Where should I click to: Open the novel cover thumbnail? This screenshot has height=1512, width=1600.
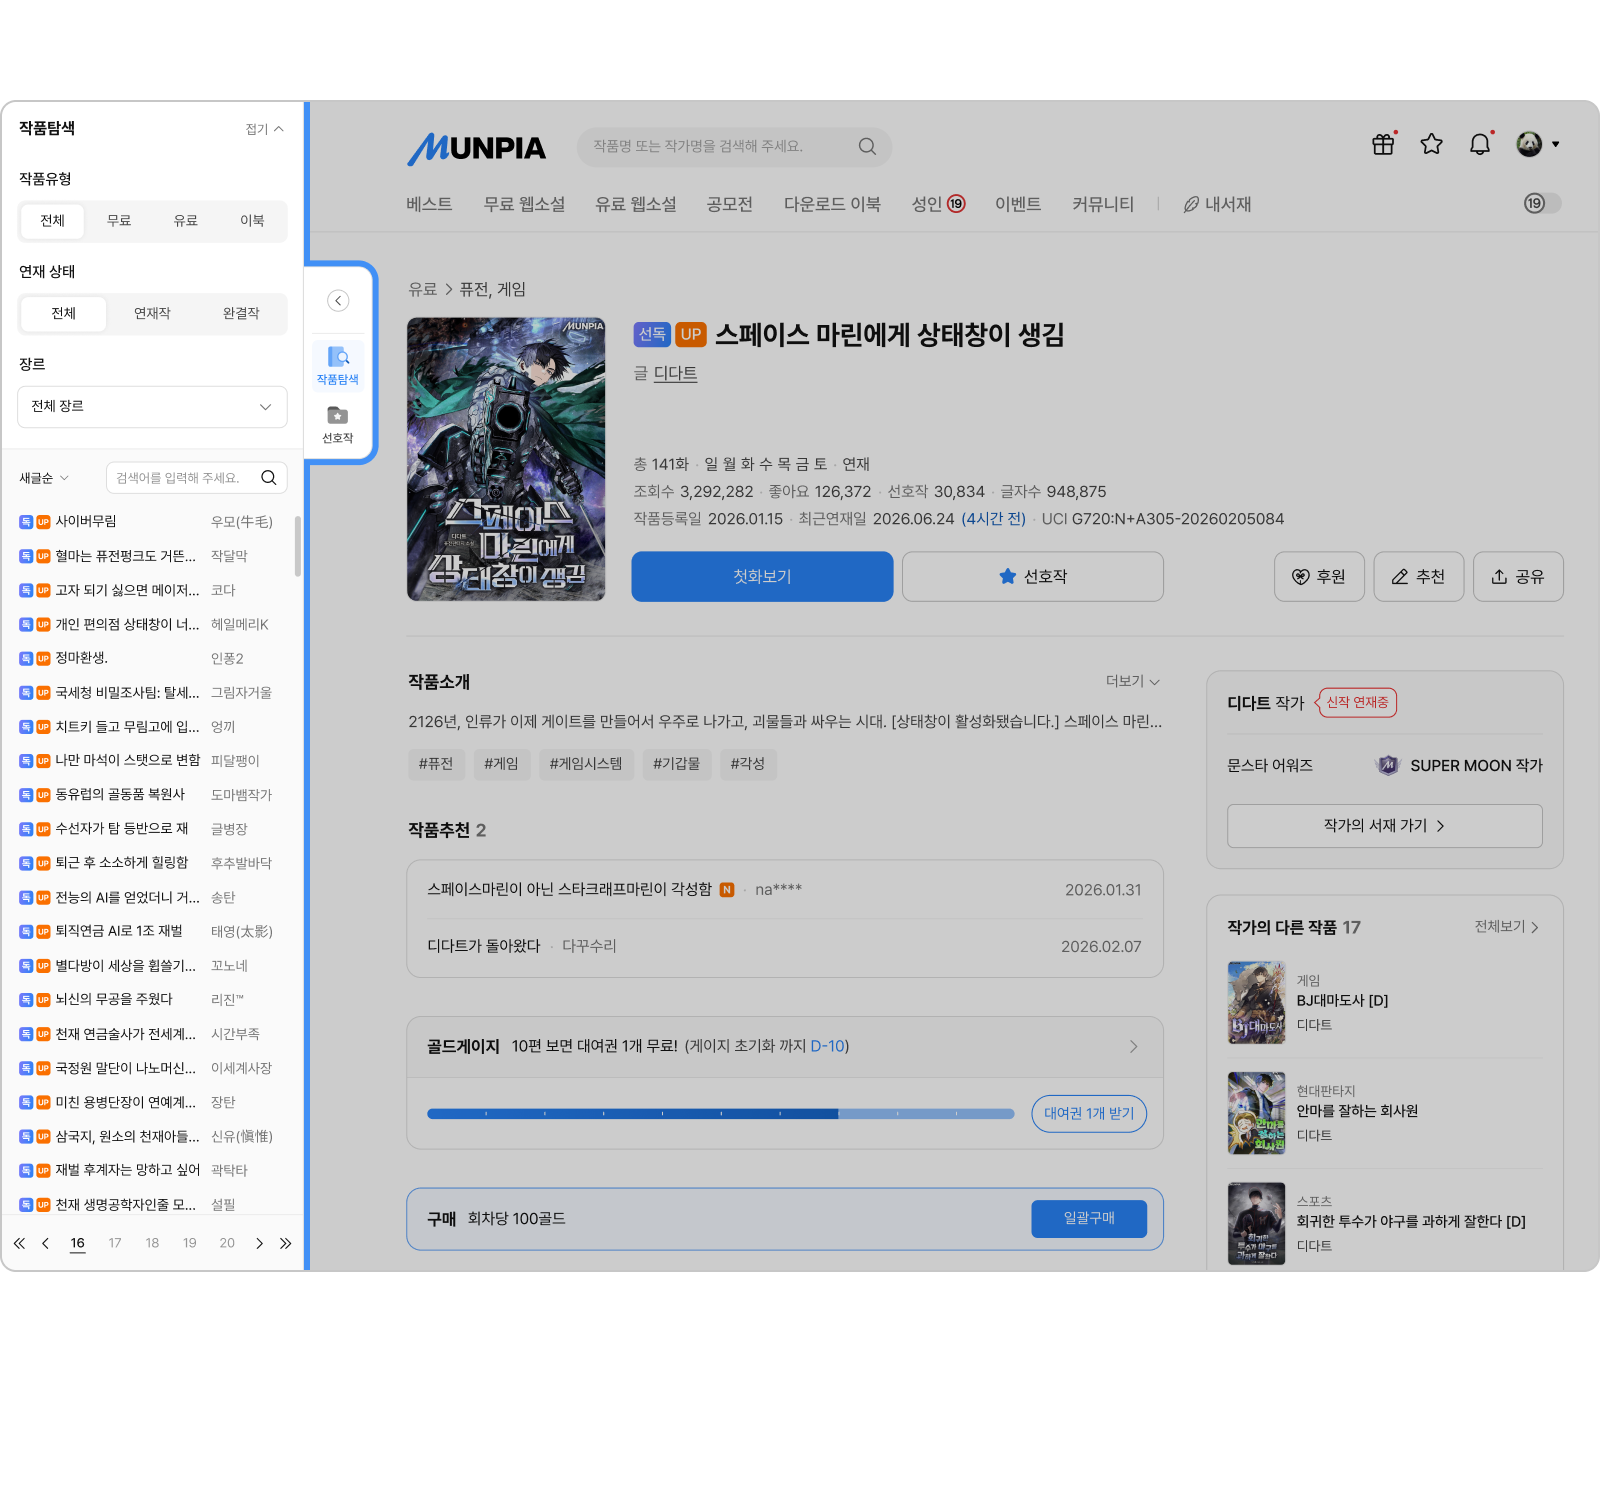(x=506, y=459)
